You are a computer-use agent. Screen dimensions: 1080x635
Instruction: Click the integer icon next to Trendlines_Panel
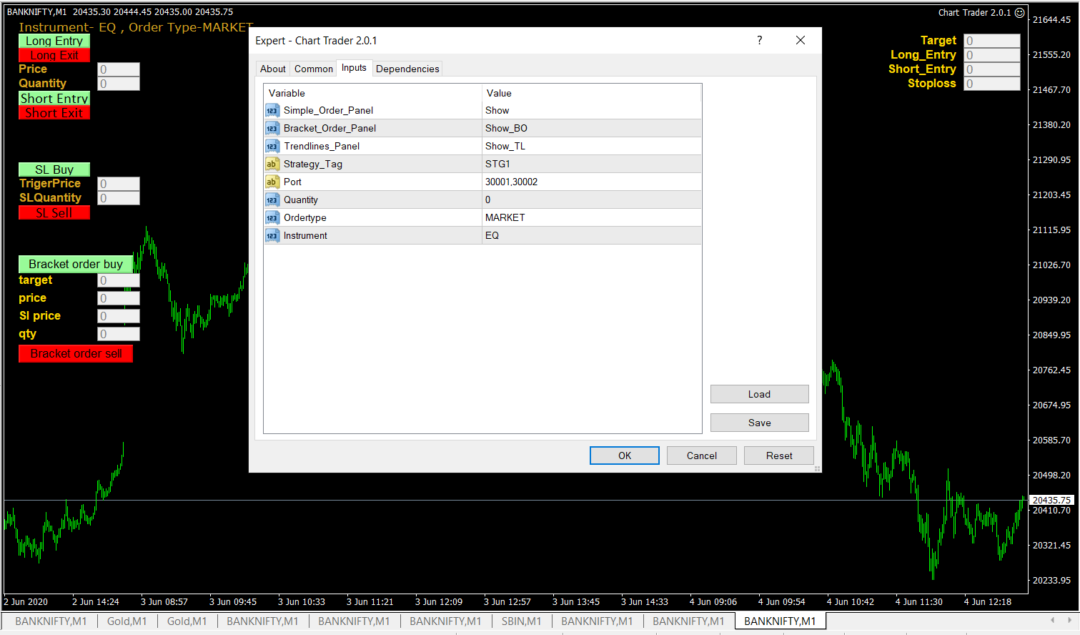(272, 145)
